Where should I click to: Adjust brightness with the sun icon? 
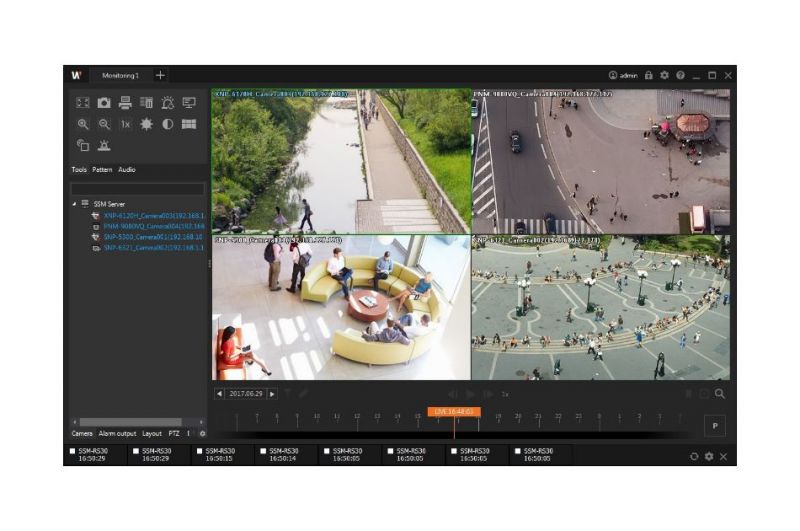pos(146,124)
